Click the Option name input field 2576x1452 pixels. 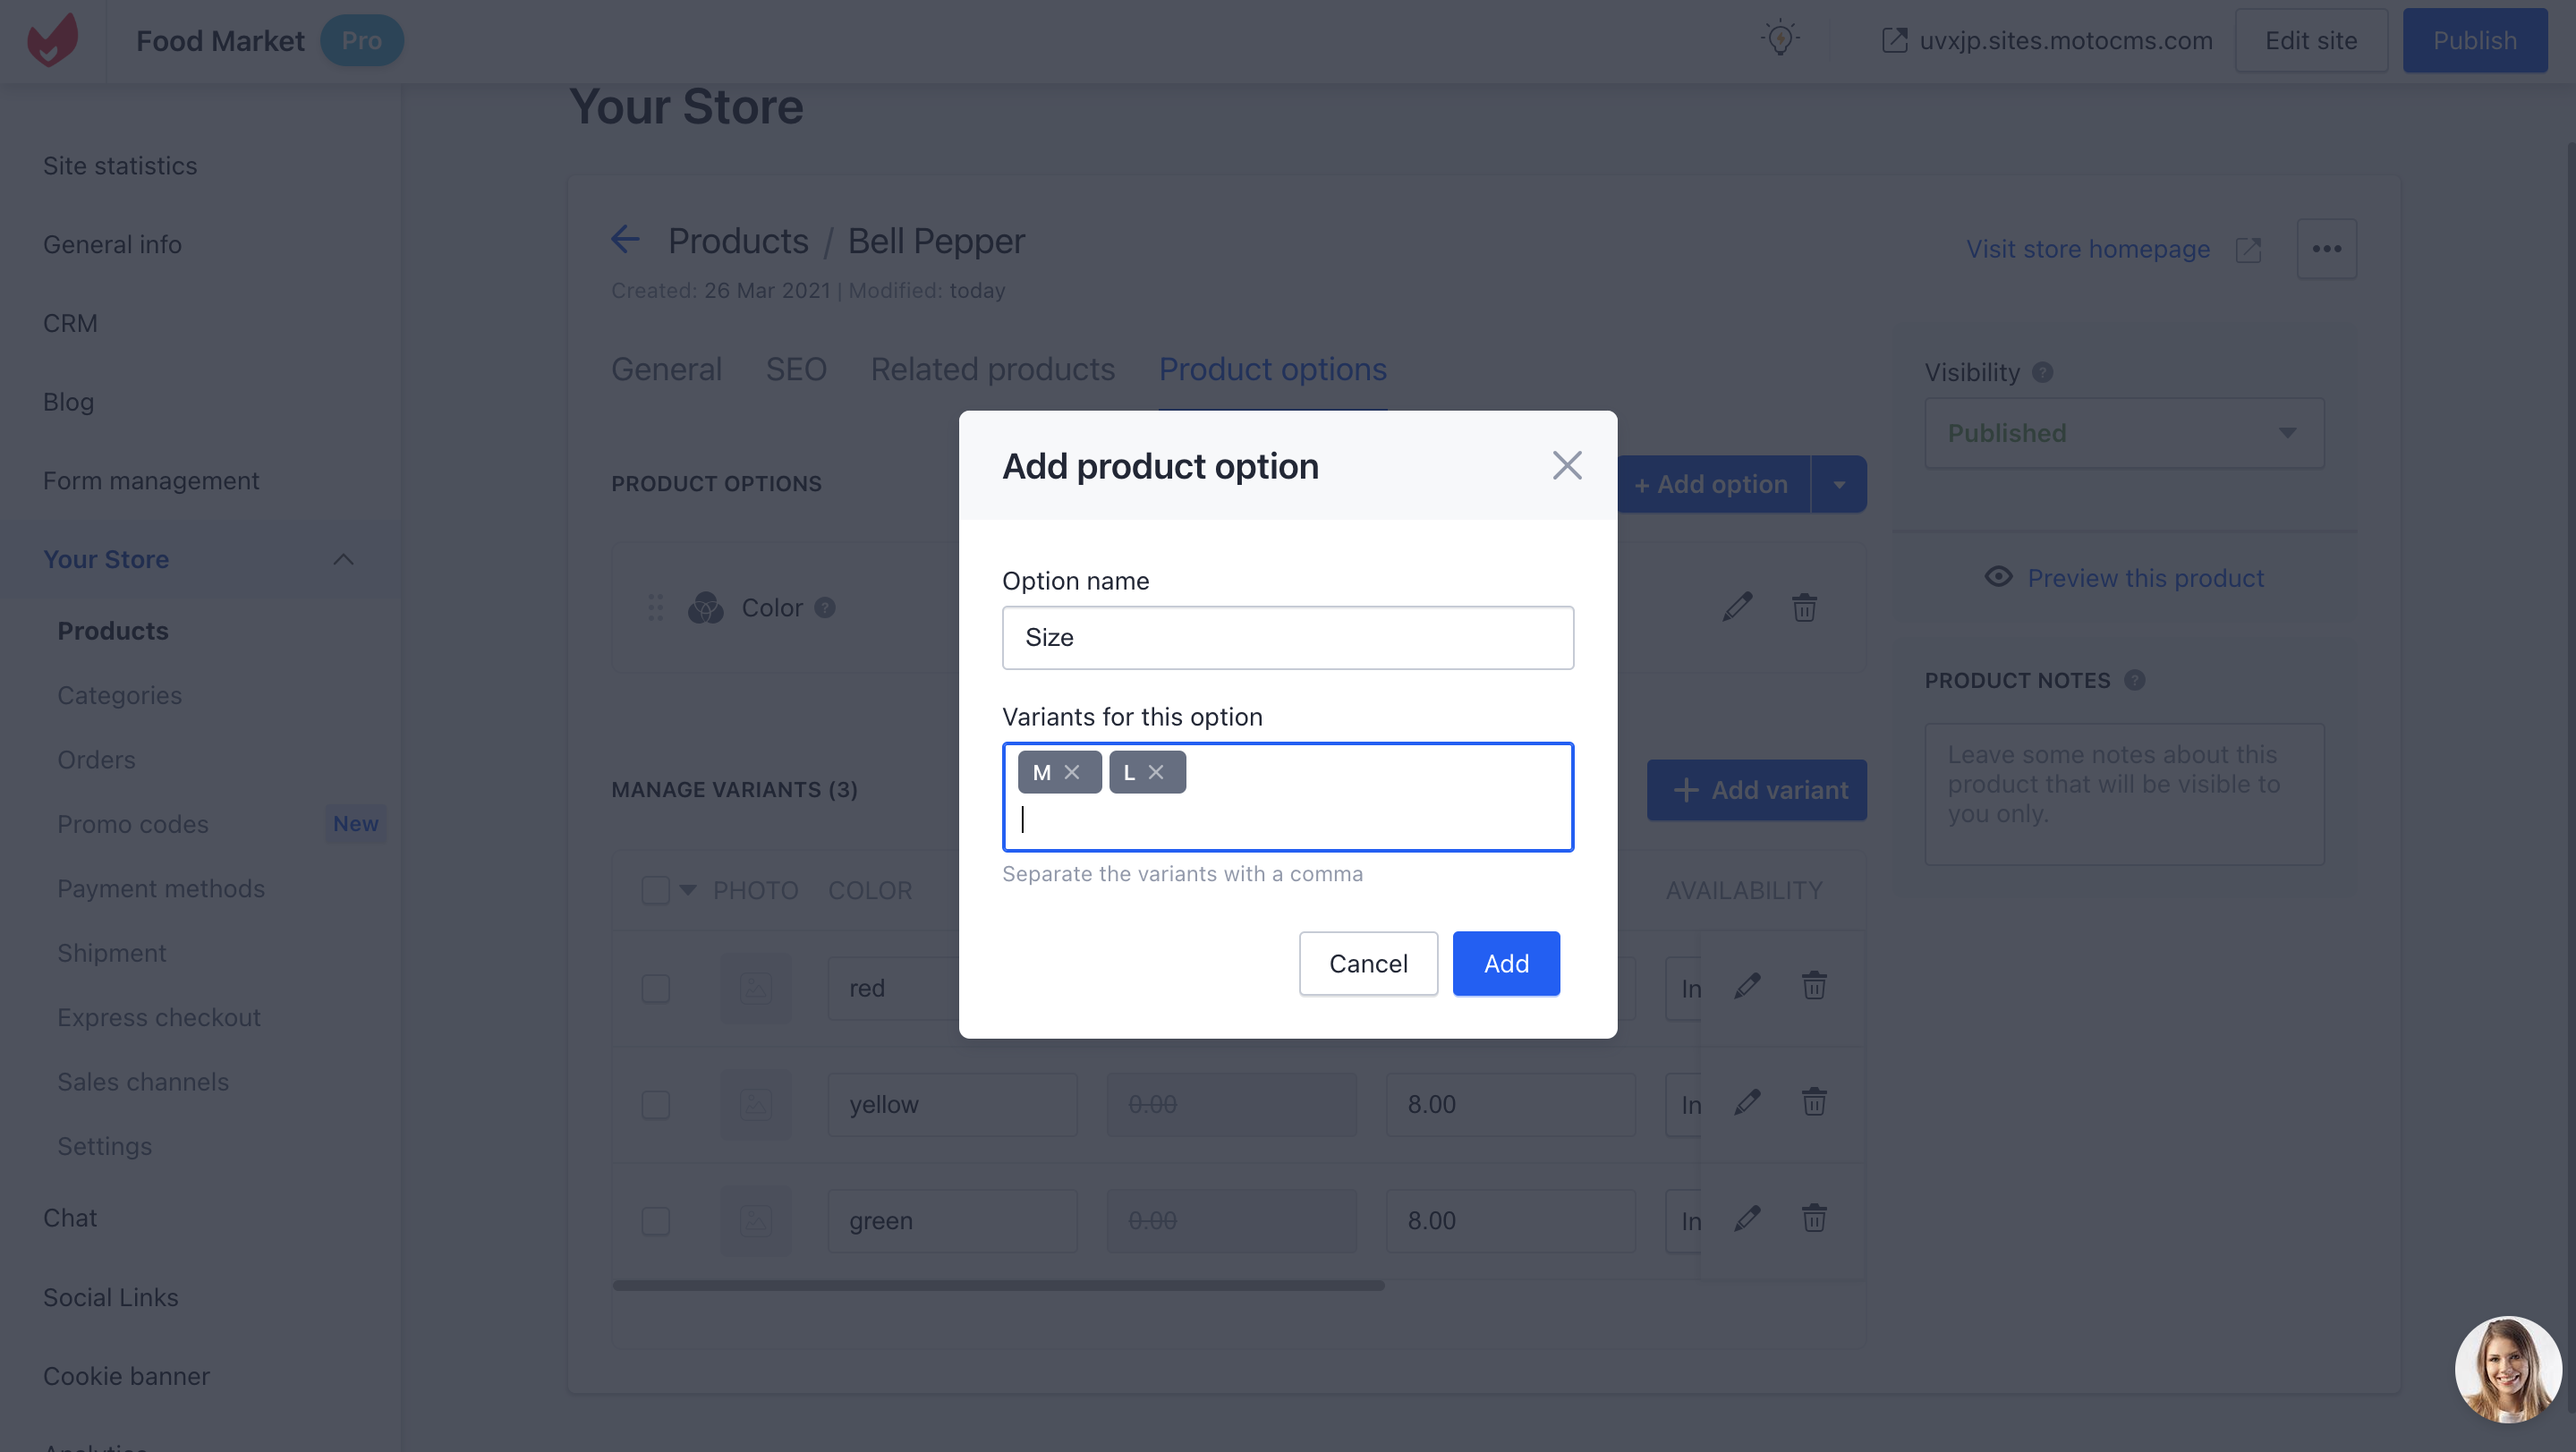(x=1288, y=637)
